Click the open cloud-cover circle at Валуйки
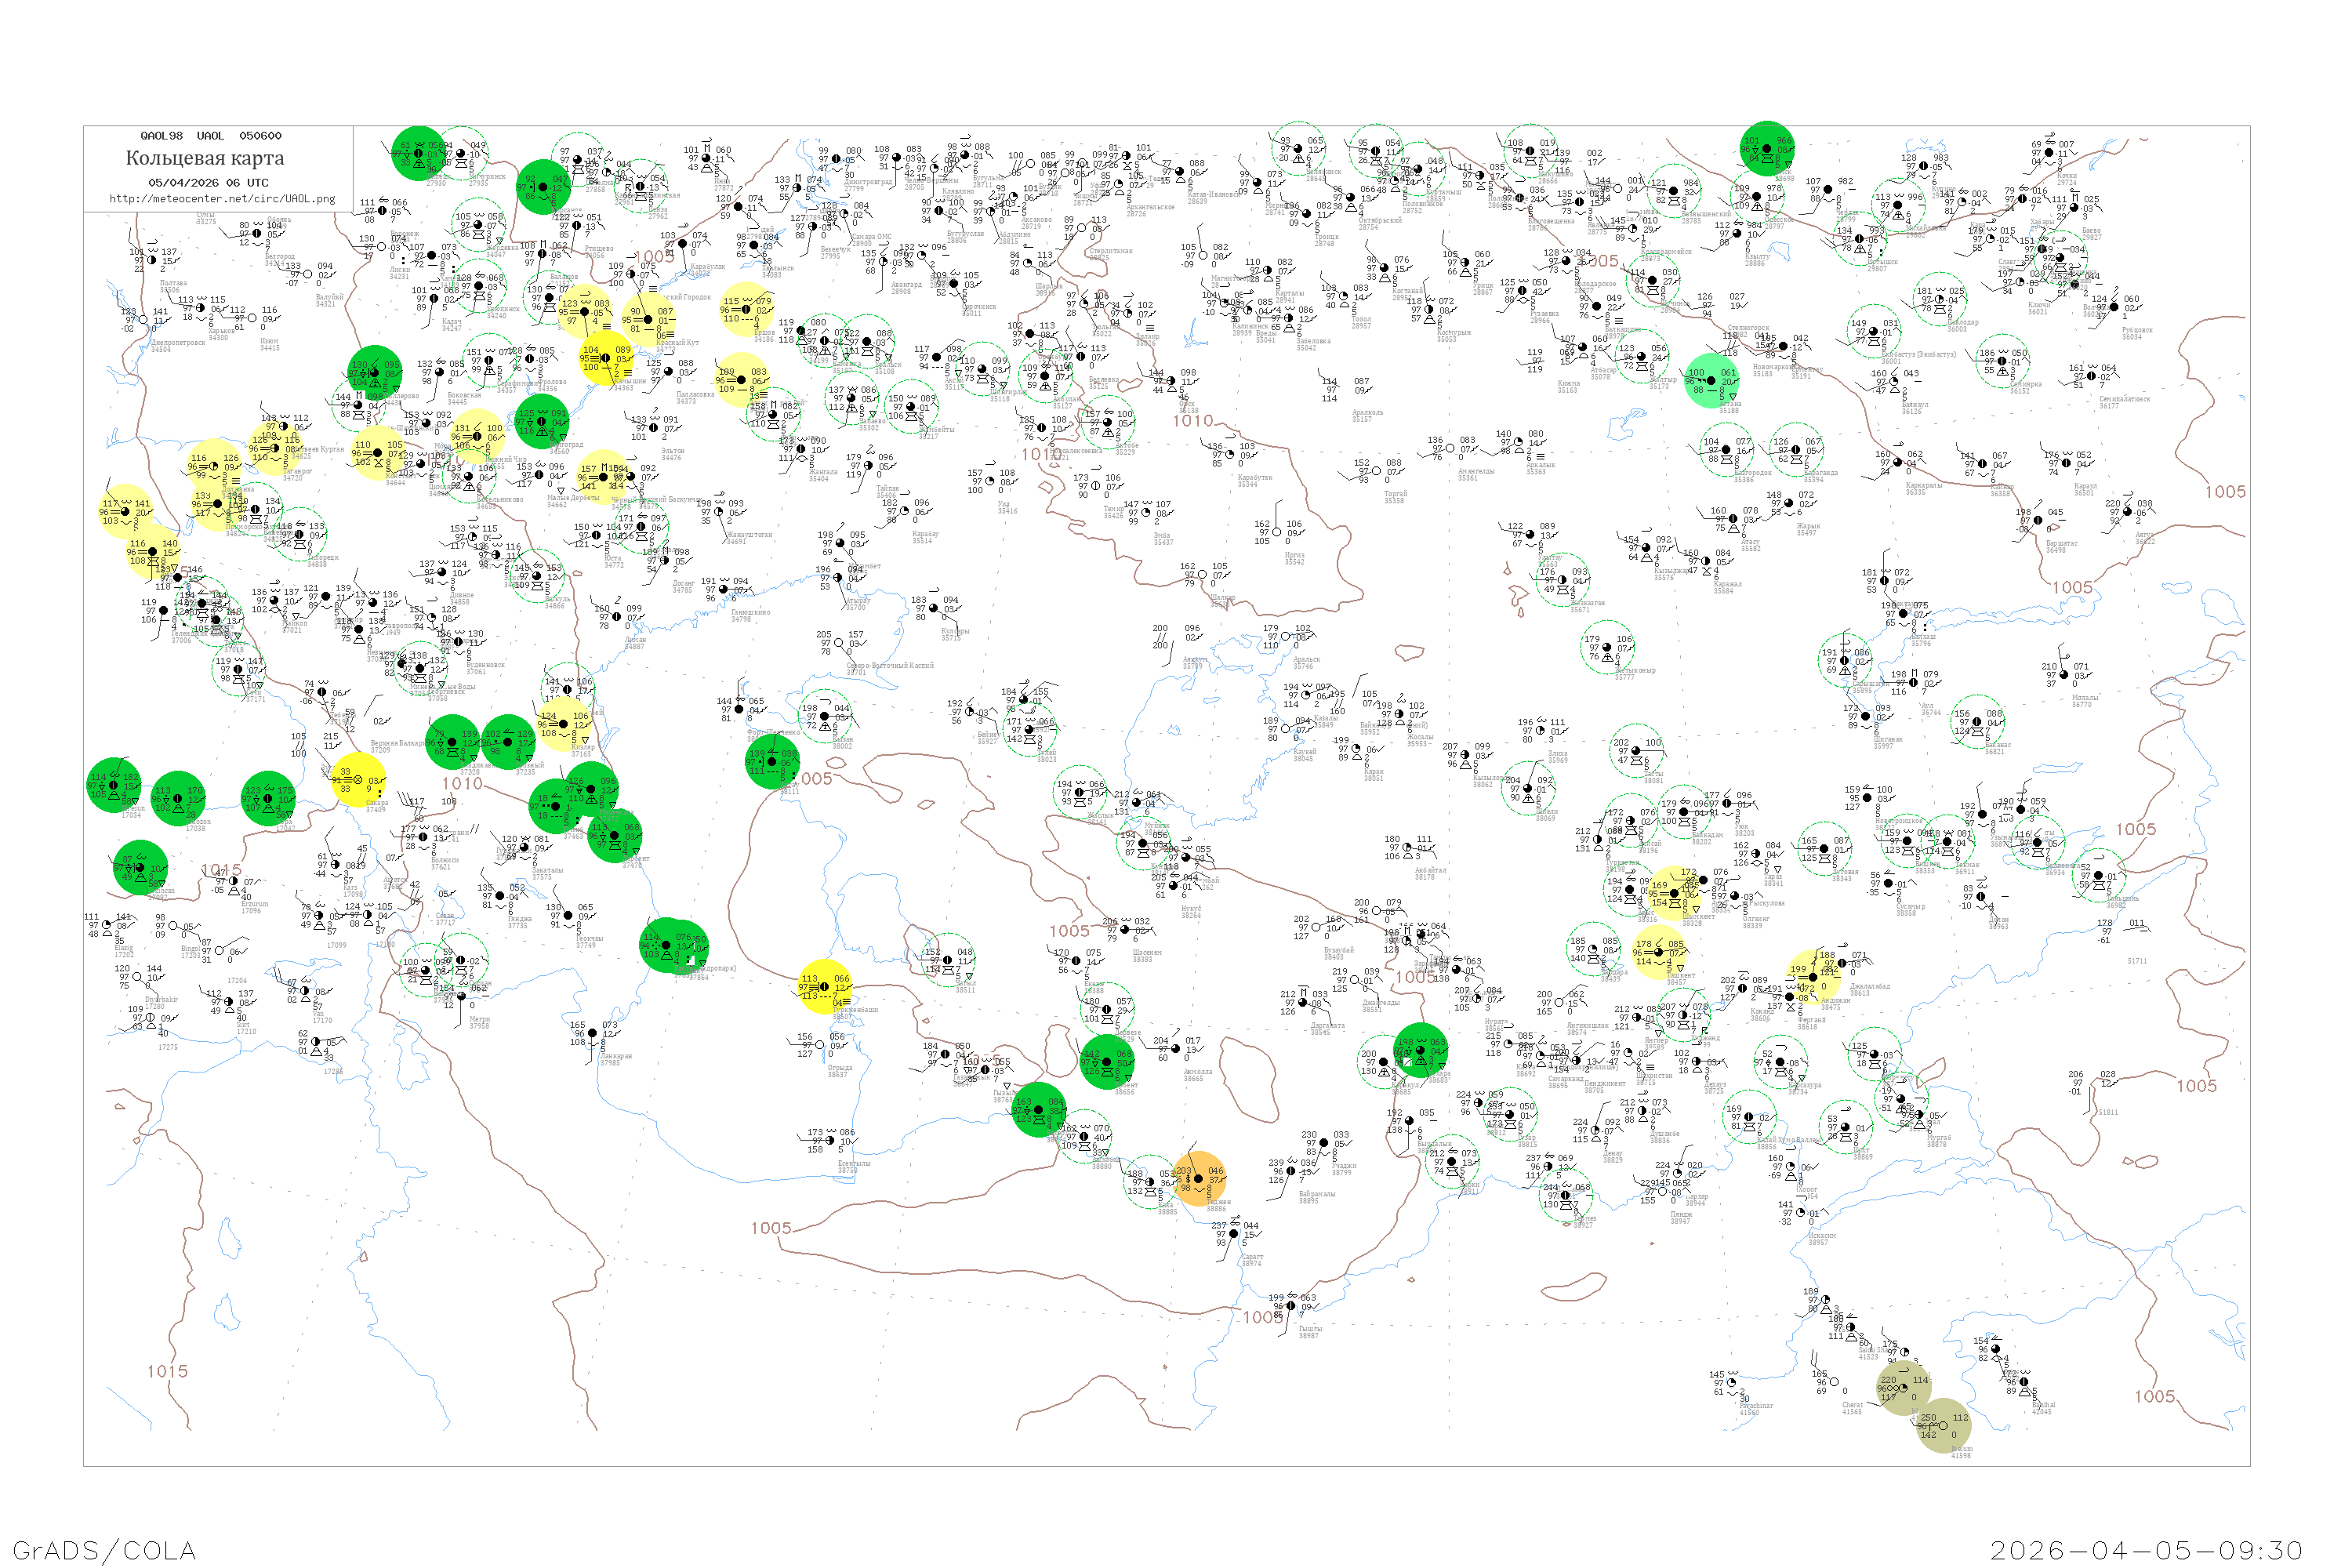Screen dimensions: 2352x1568 click(308, 274)
